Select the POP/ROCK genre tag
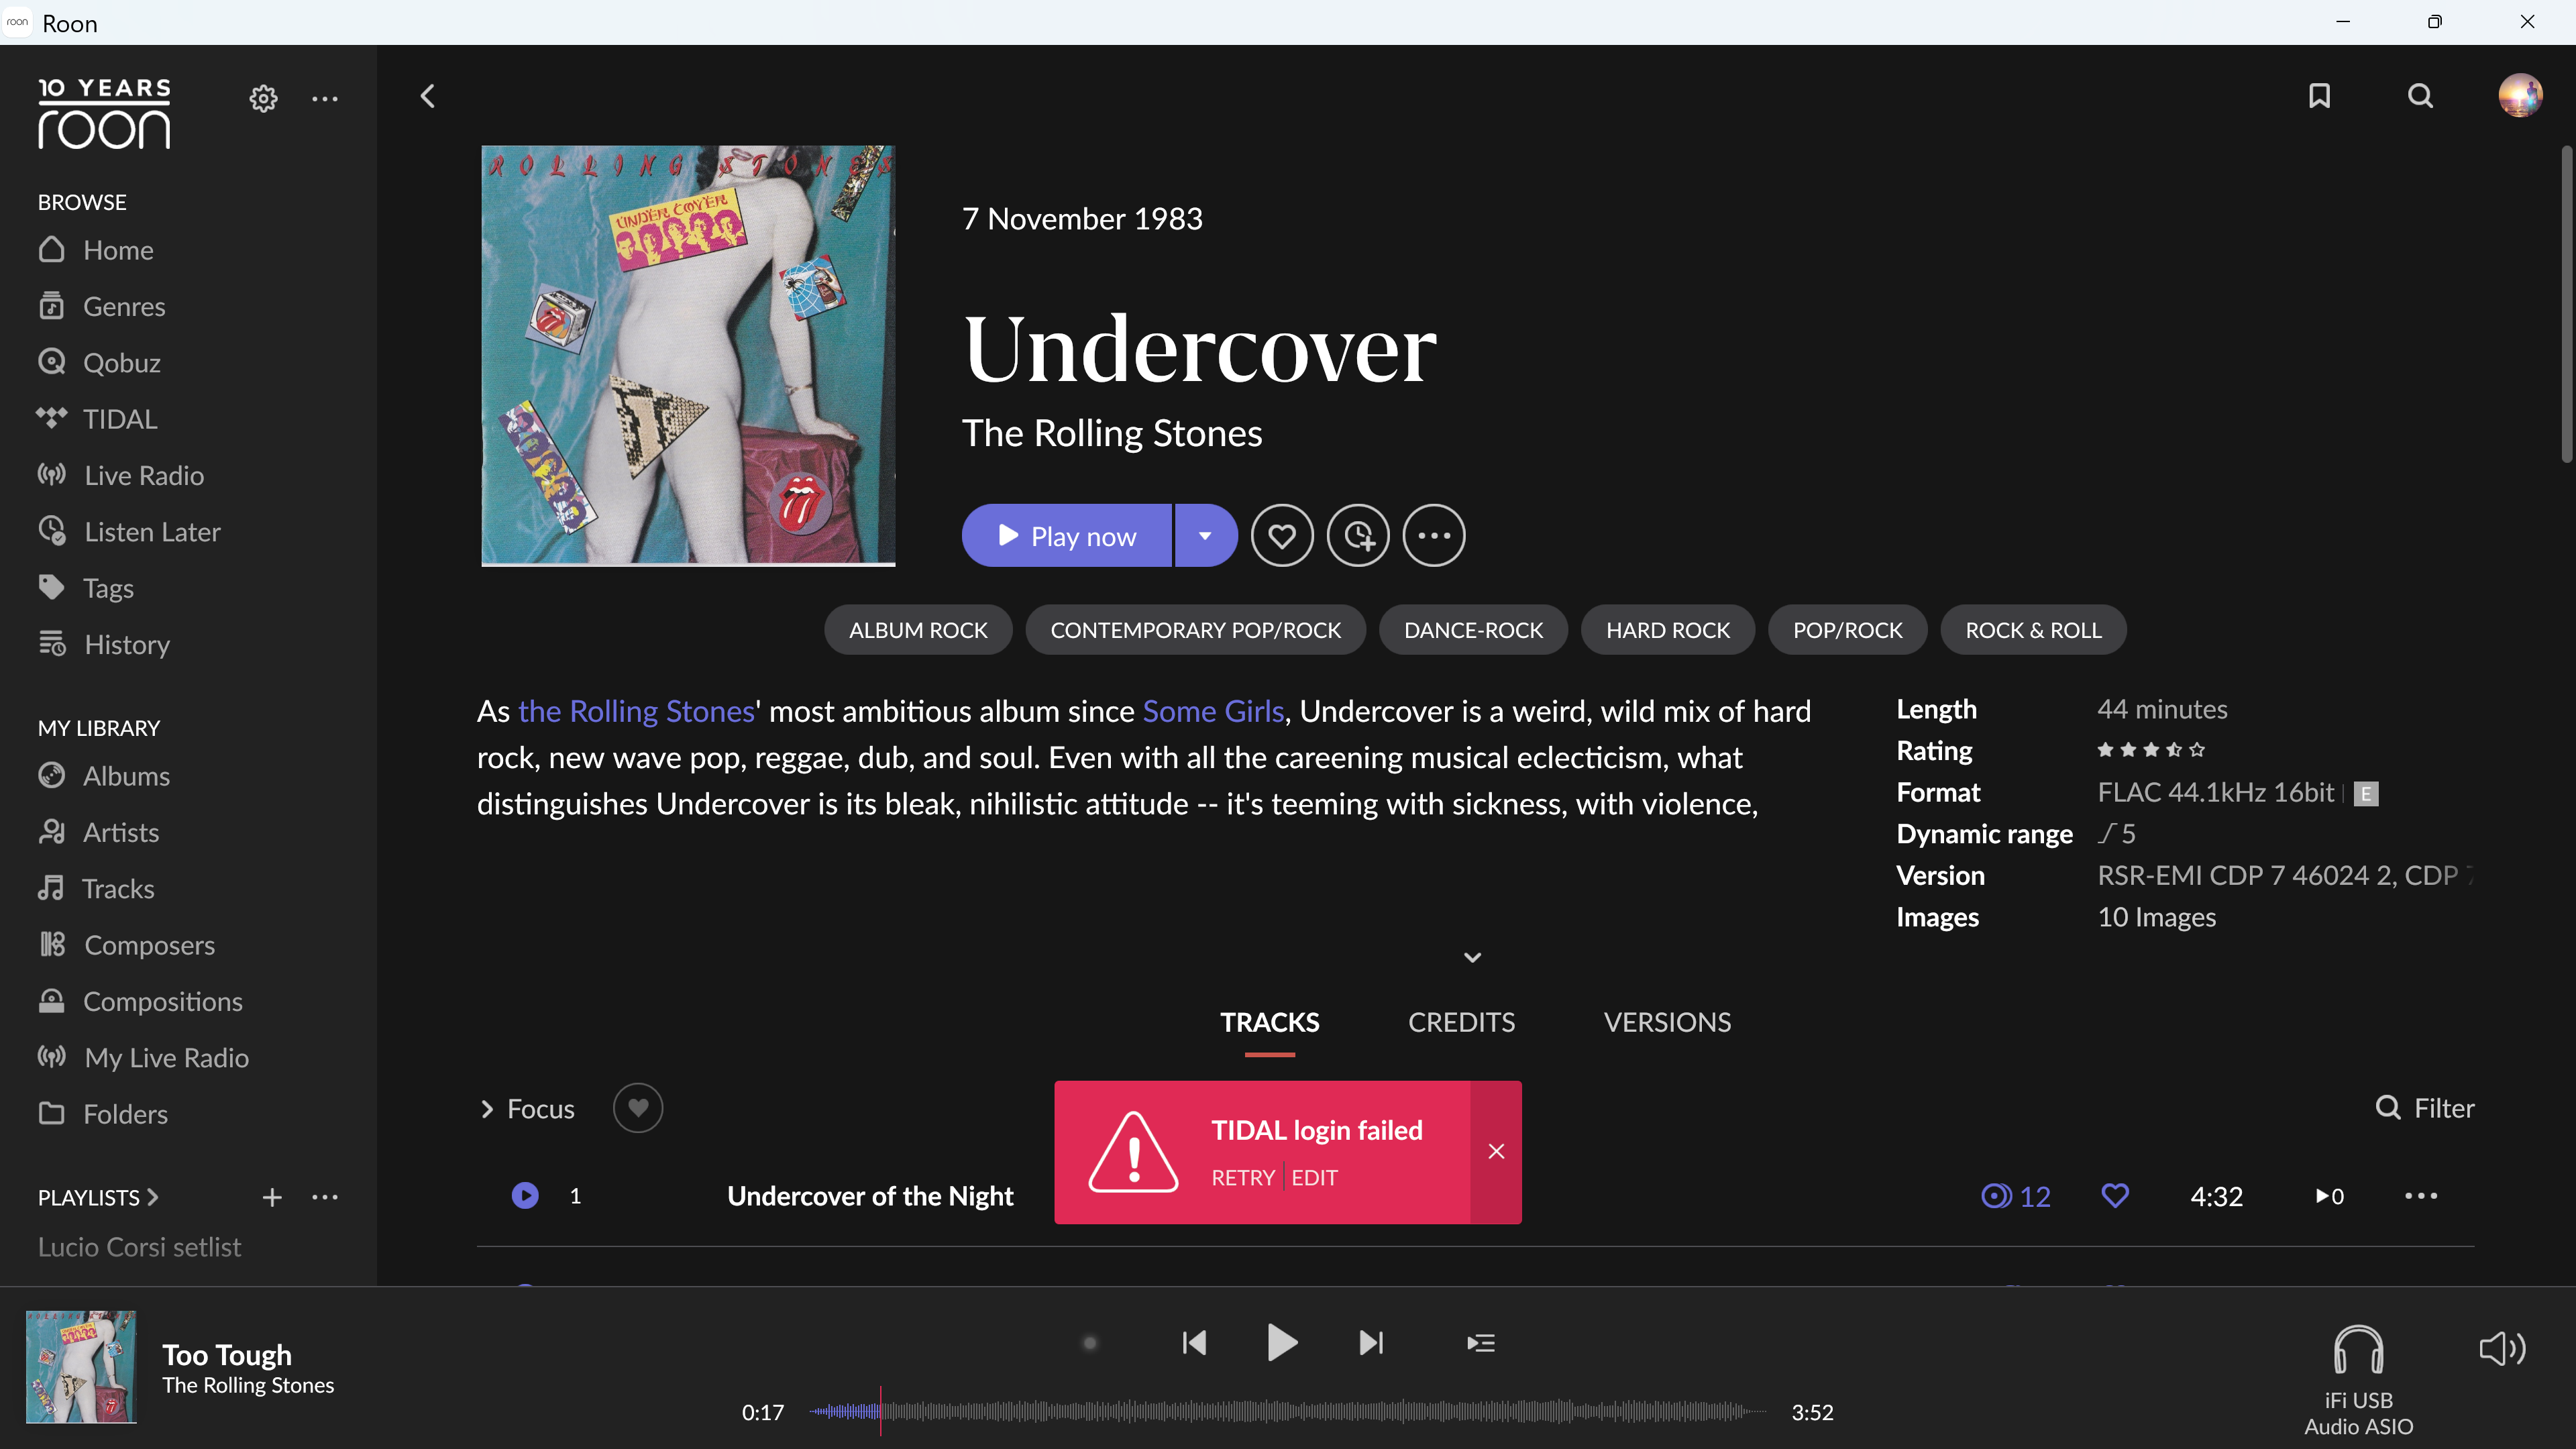2576x1449 pixels. [x=1848, y=630]
